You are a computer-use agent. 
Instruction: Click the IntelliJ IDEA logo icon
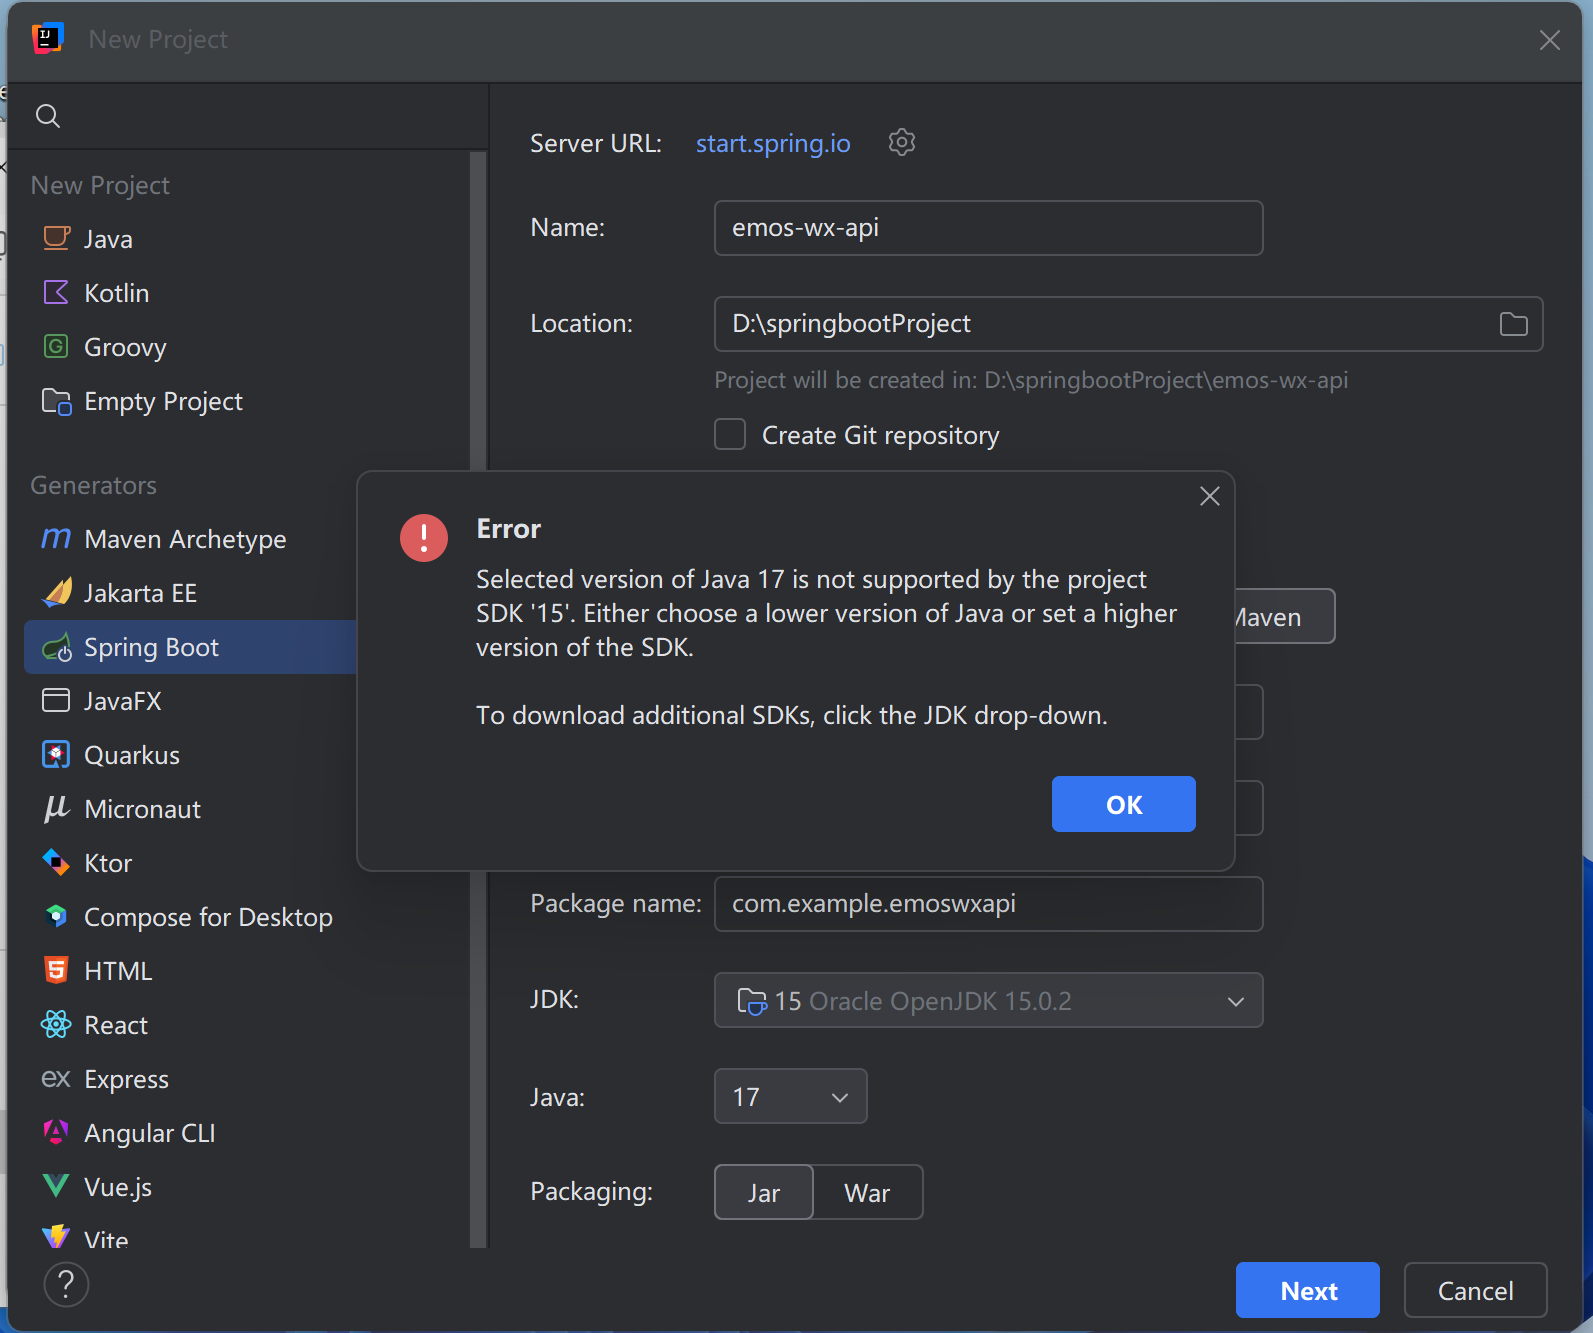coord(47,38)
